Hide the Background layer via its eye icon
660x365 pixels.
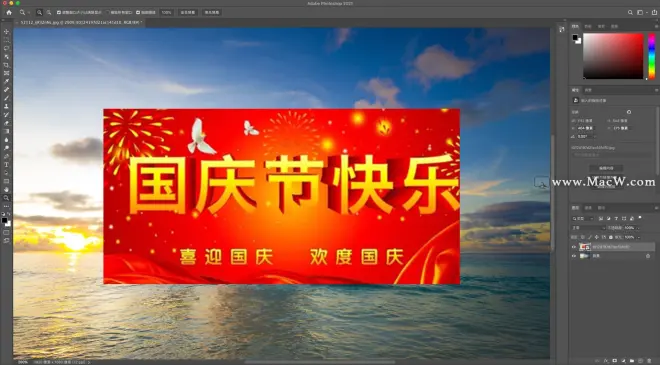click(574, 256)
